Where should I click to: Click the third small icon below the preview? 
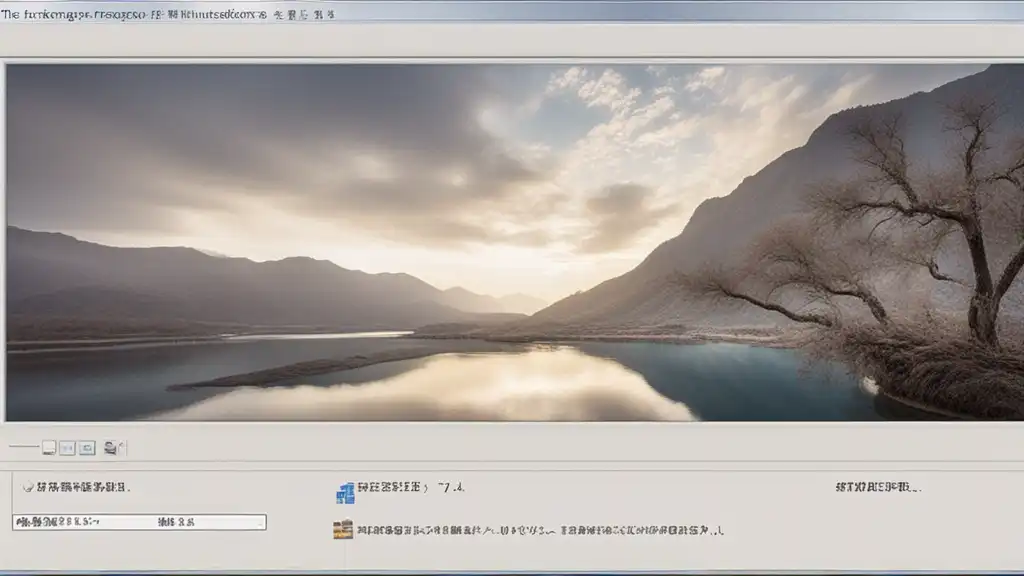click(x=87, y=448)
